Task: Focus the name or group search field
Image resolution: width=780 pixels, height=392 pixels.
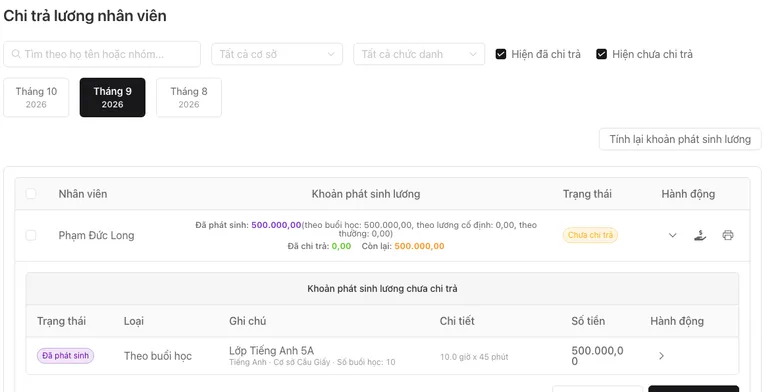Action: click(x=102, y=54)
